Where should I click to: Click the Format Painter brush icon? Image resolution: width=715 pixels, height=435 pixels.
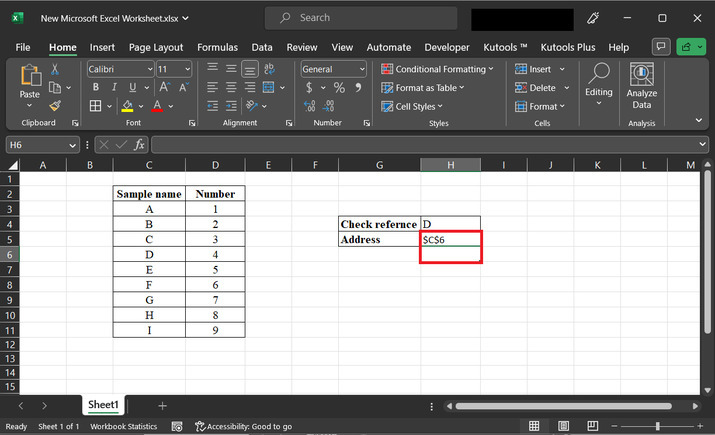click(55, 105)
